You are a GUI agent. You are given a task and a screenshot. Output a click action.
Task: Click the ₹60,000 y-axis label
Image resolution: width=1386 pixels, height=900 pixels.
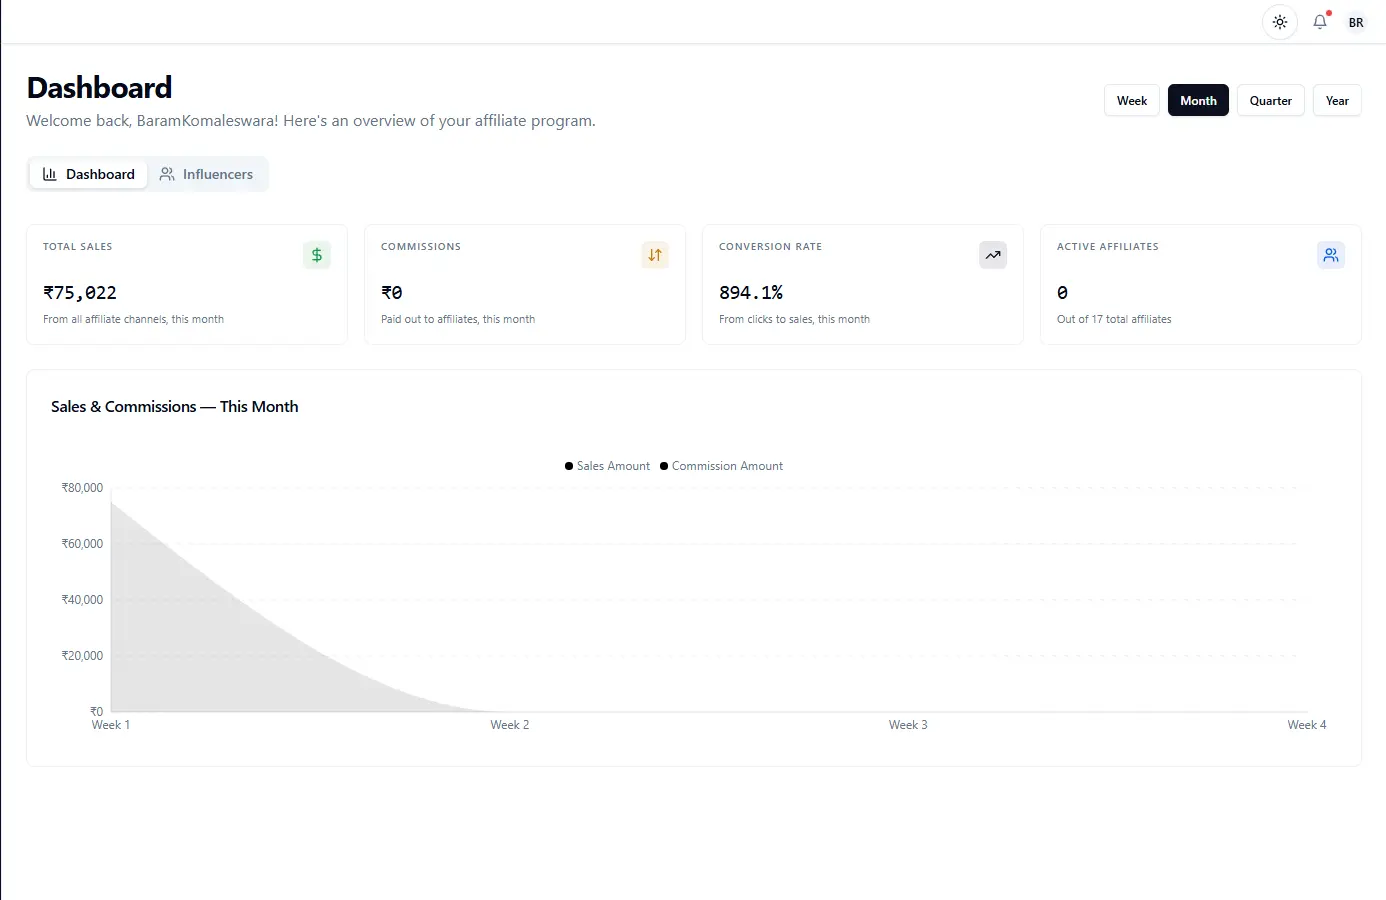(82, 544)
